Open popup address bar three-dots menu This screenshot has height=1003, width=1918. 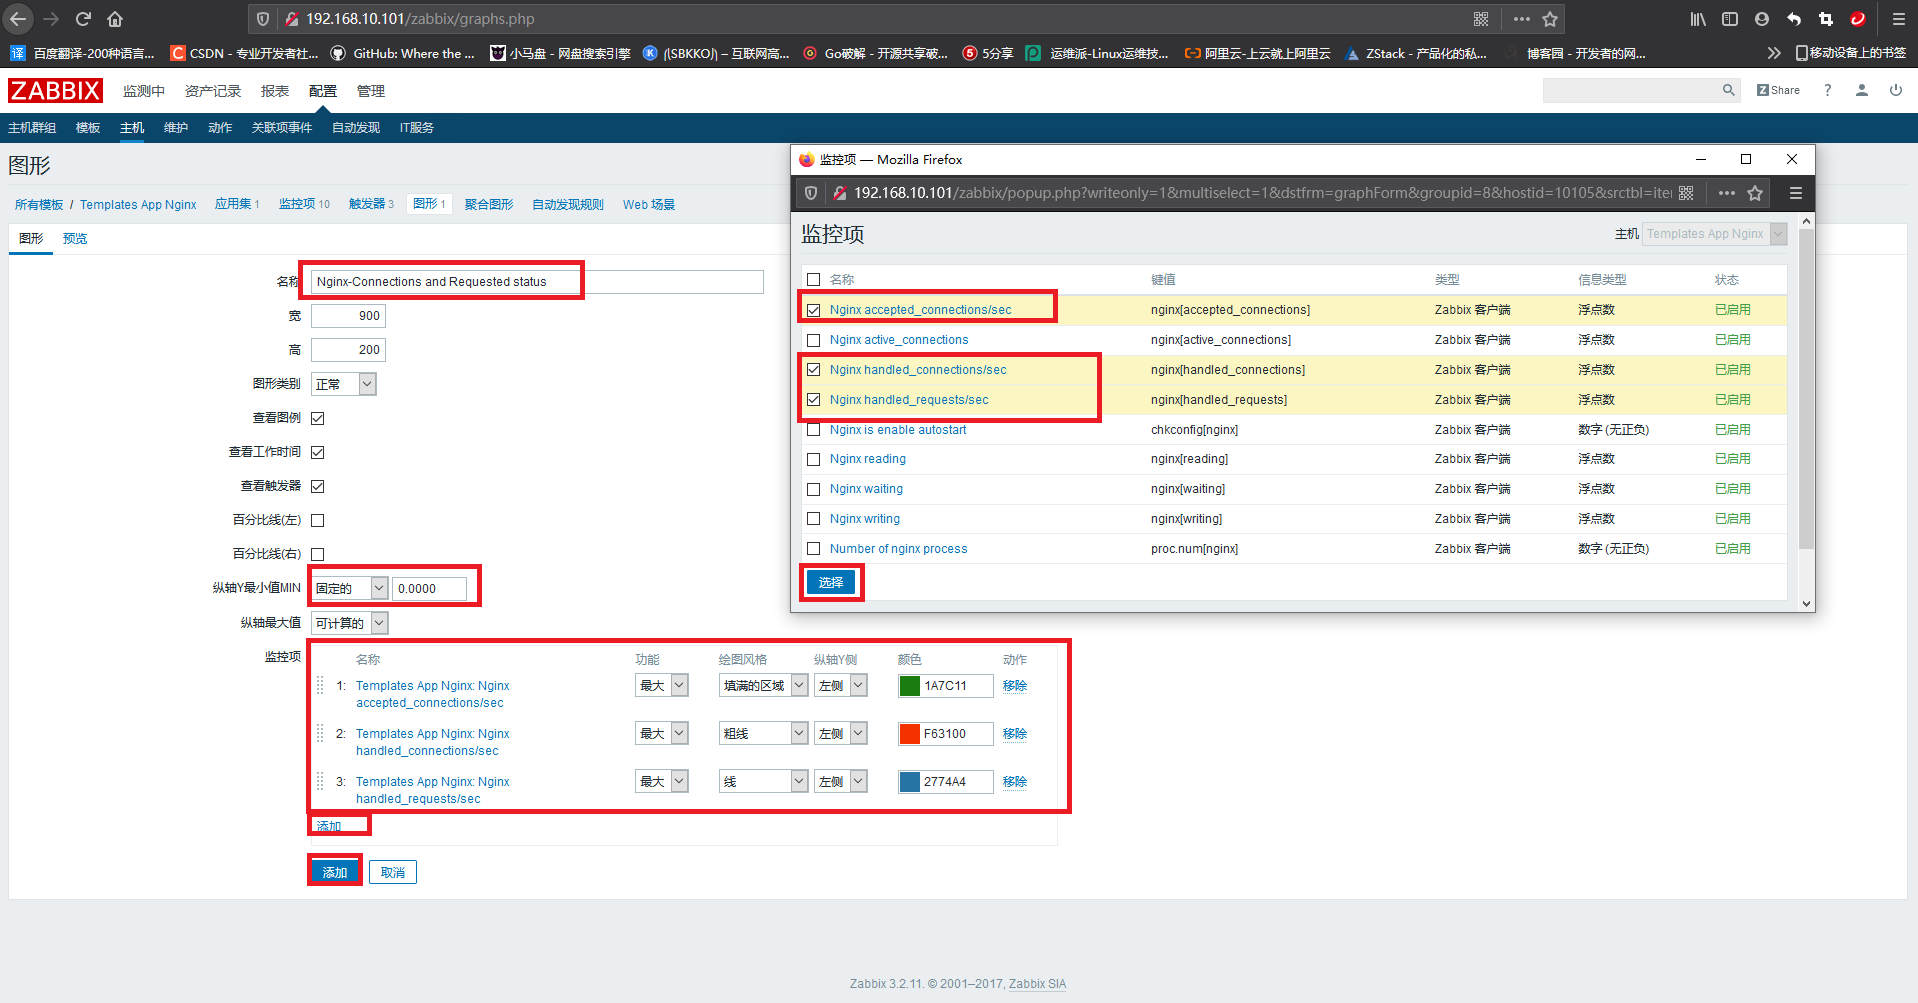click(x=1727, y=193)
